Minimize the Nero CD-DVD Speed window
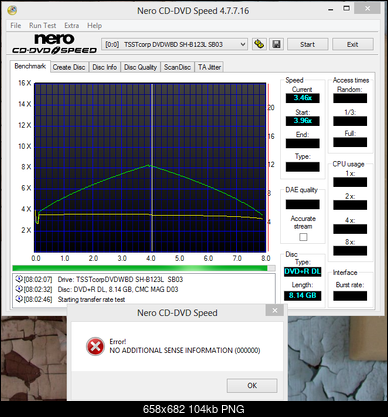388x417 pixels. tap(331, 10)
